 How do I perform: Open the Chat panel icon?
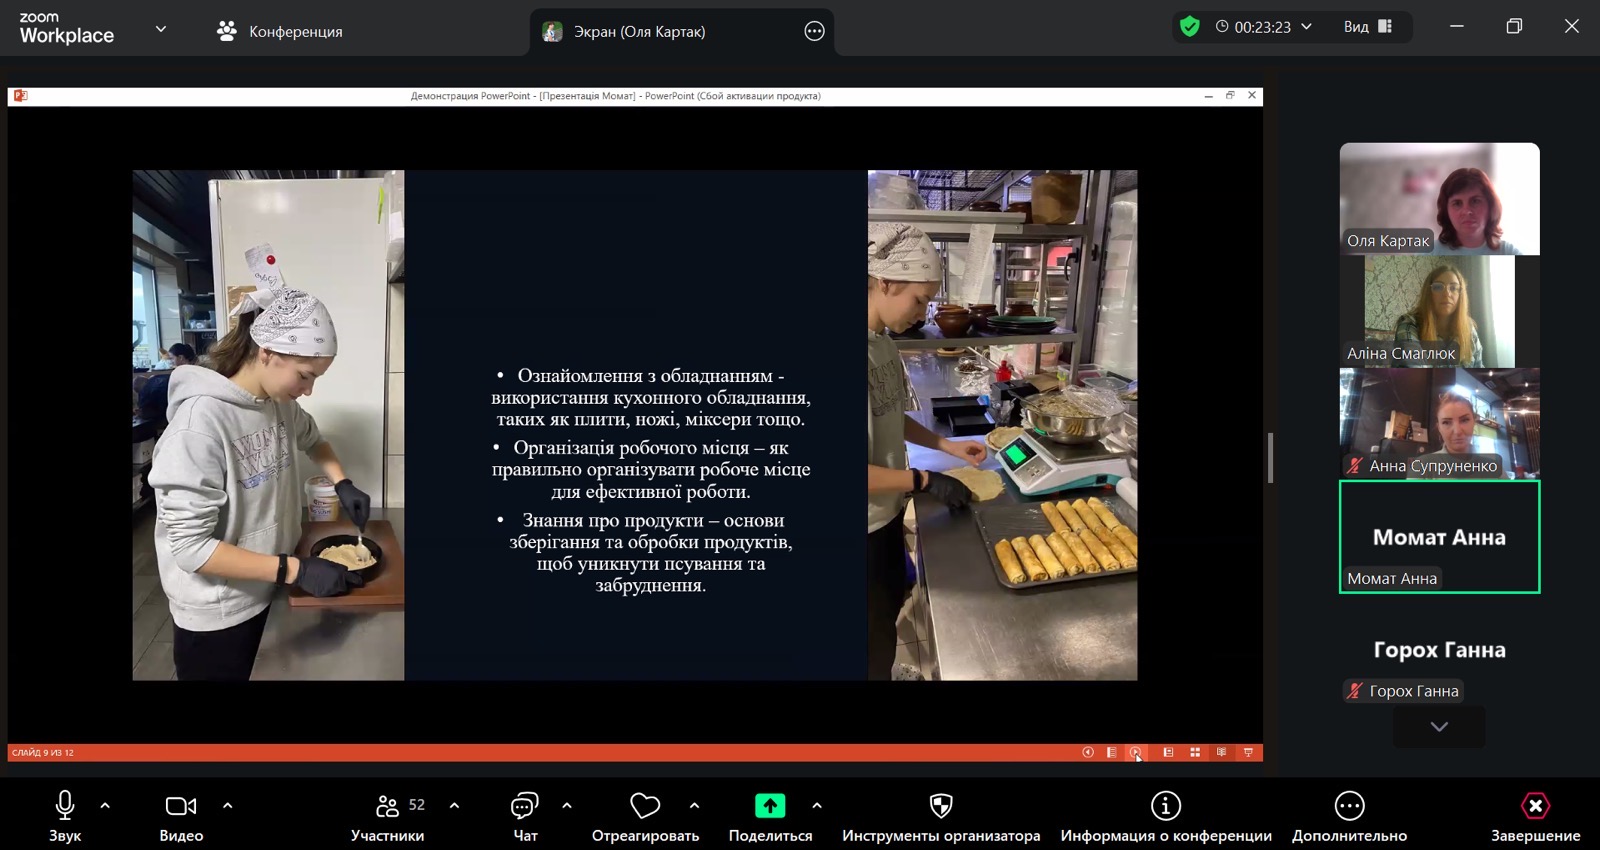pyautogui.click(x=525, y=806)
